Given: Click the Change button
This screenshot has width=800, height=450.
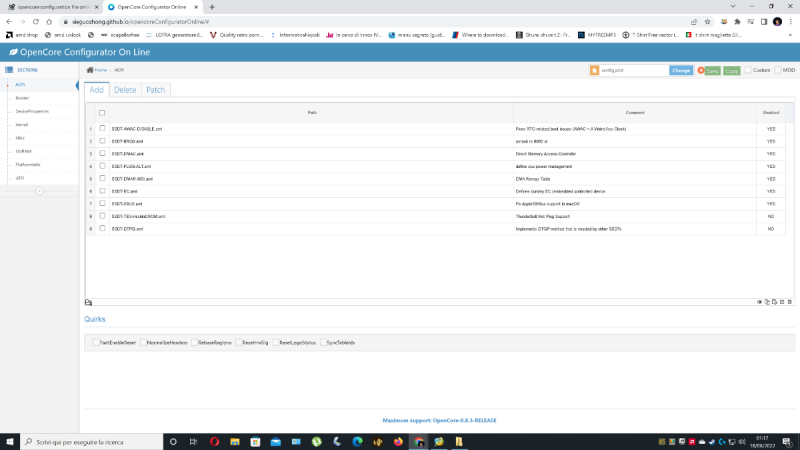Looking at the screenshot, I should pyautogui.click(x=681, y=70).
